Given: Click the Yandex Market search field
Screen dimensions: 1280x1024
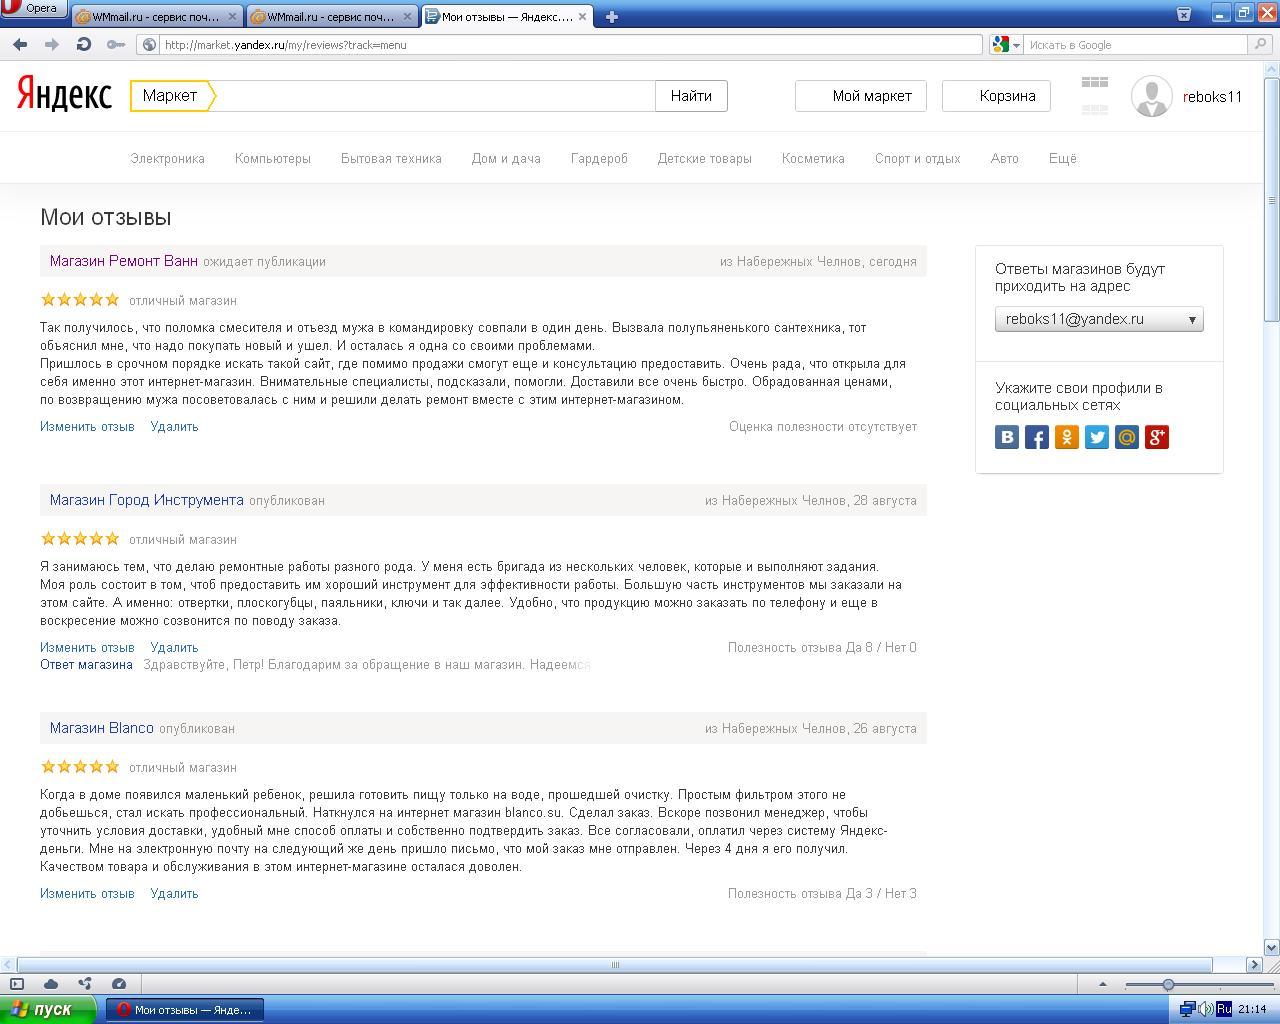Looking at the screenshot, I should click(435, 96).
